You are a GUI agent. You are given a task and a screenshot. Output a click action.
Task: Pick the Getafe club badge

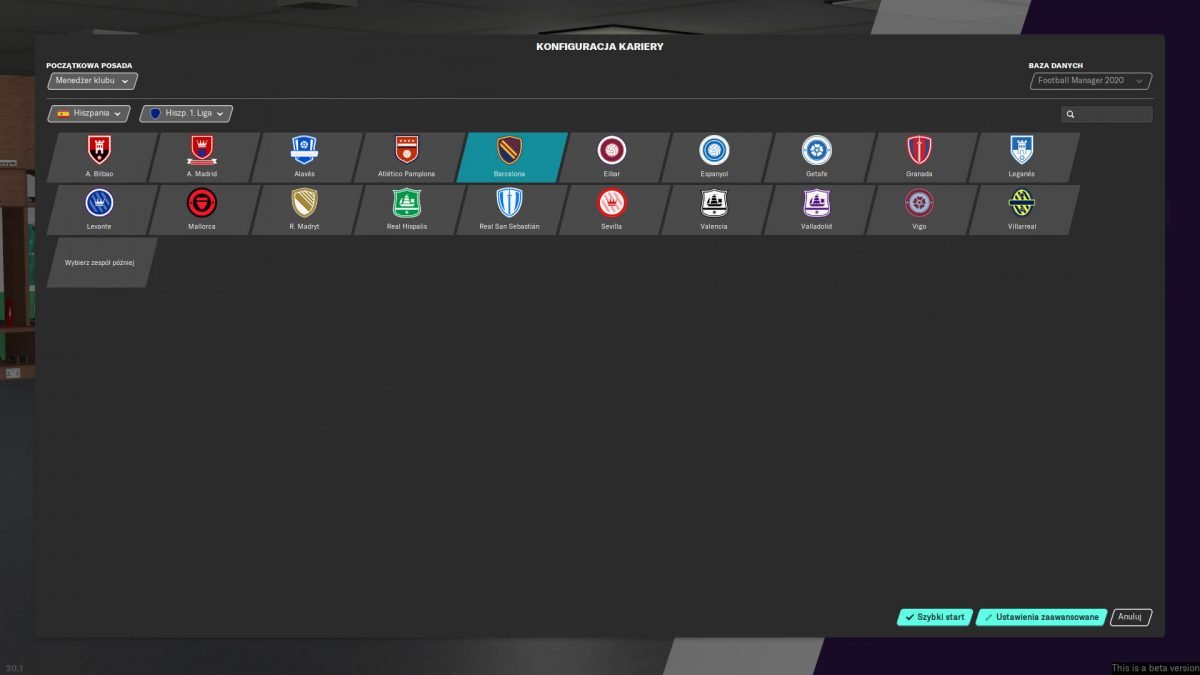(817, 150)
